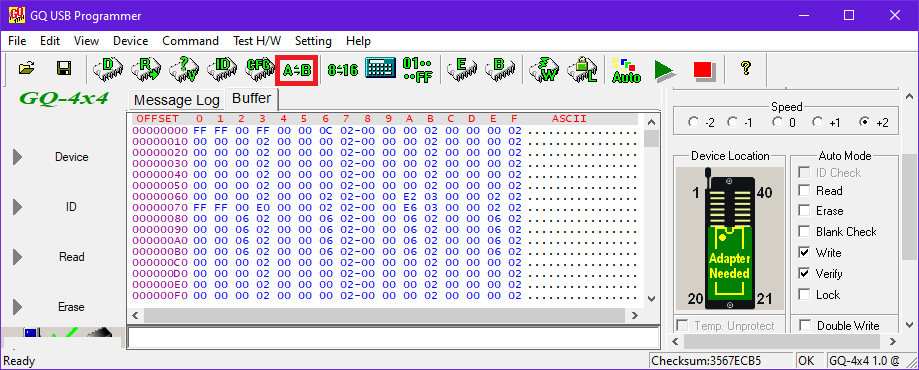
Task: Switch to the Message Log tab
Action: [x=176, y=100]
